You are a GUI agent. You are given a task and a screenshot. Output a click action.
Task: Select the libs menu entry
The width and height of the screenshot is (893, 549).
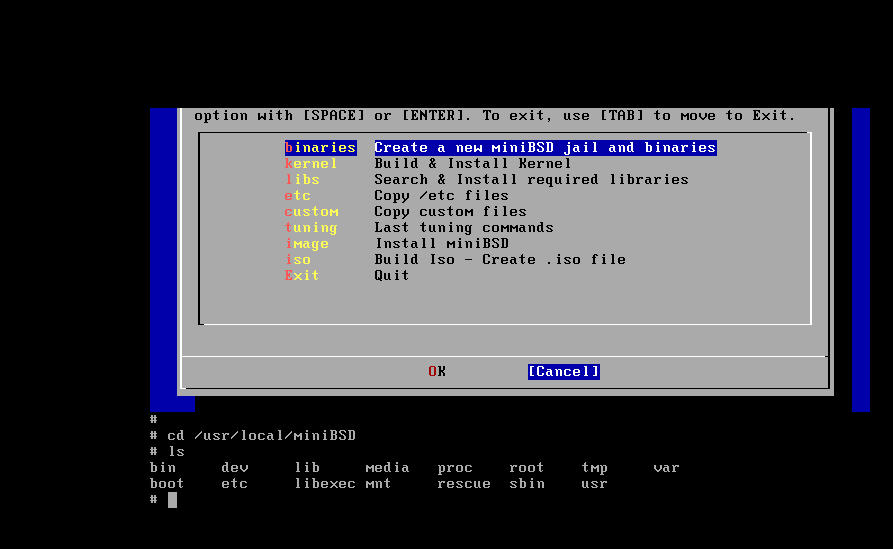[302, 180]
